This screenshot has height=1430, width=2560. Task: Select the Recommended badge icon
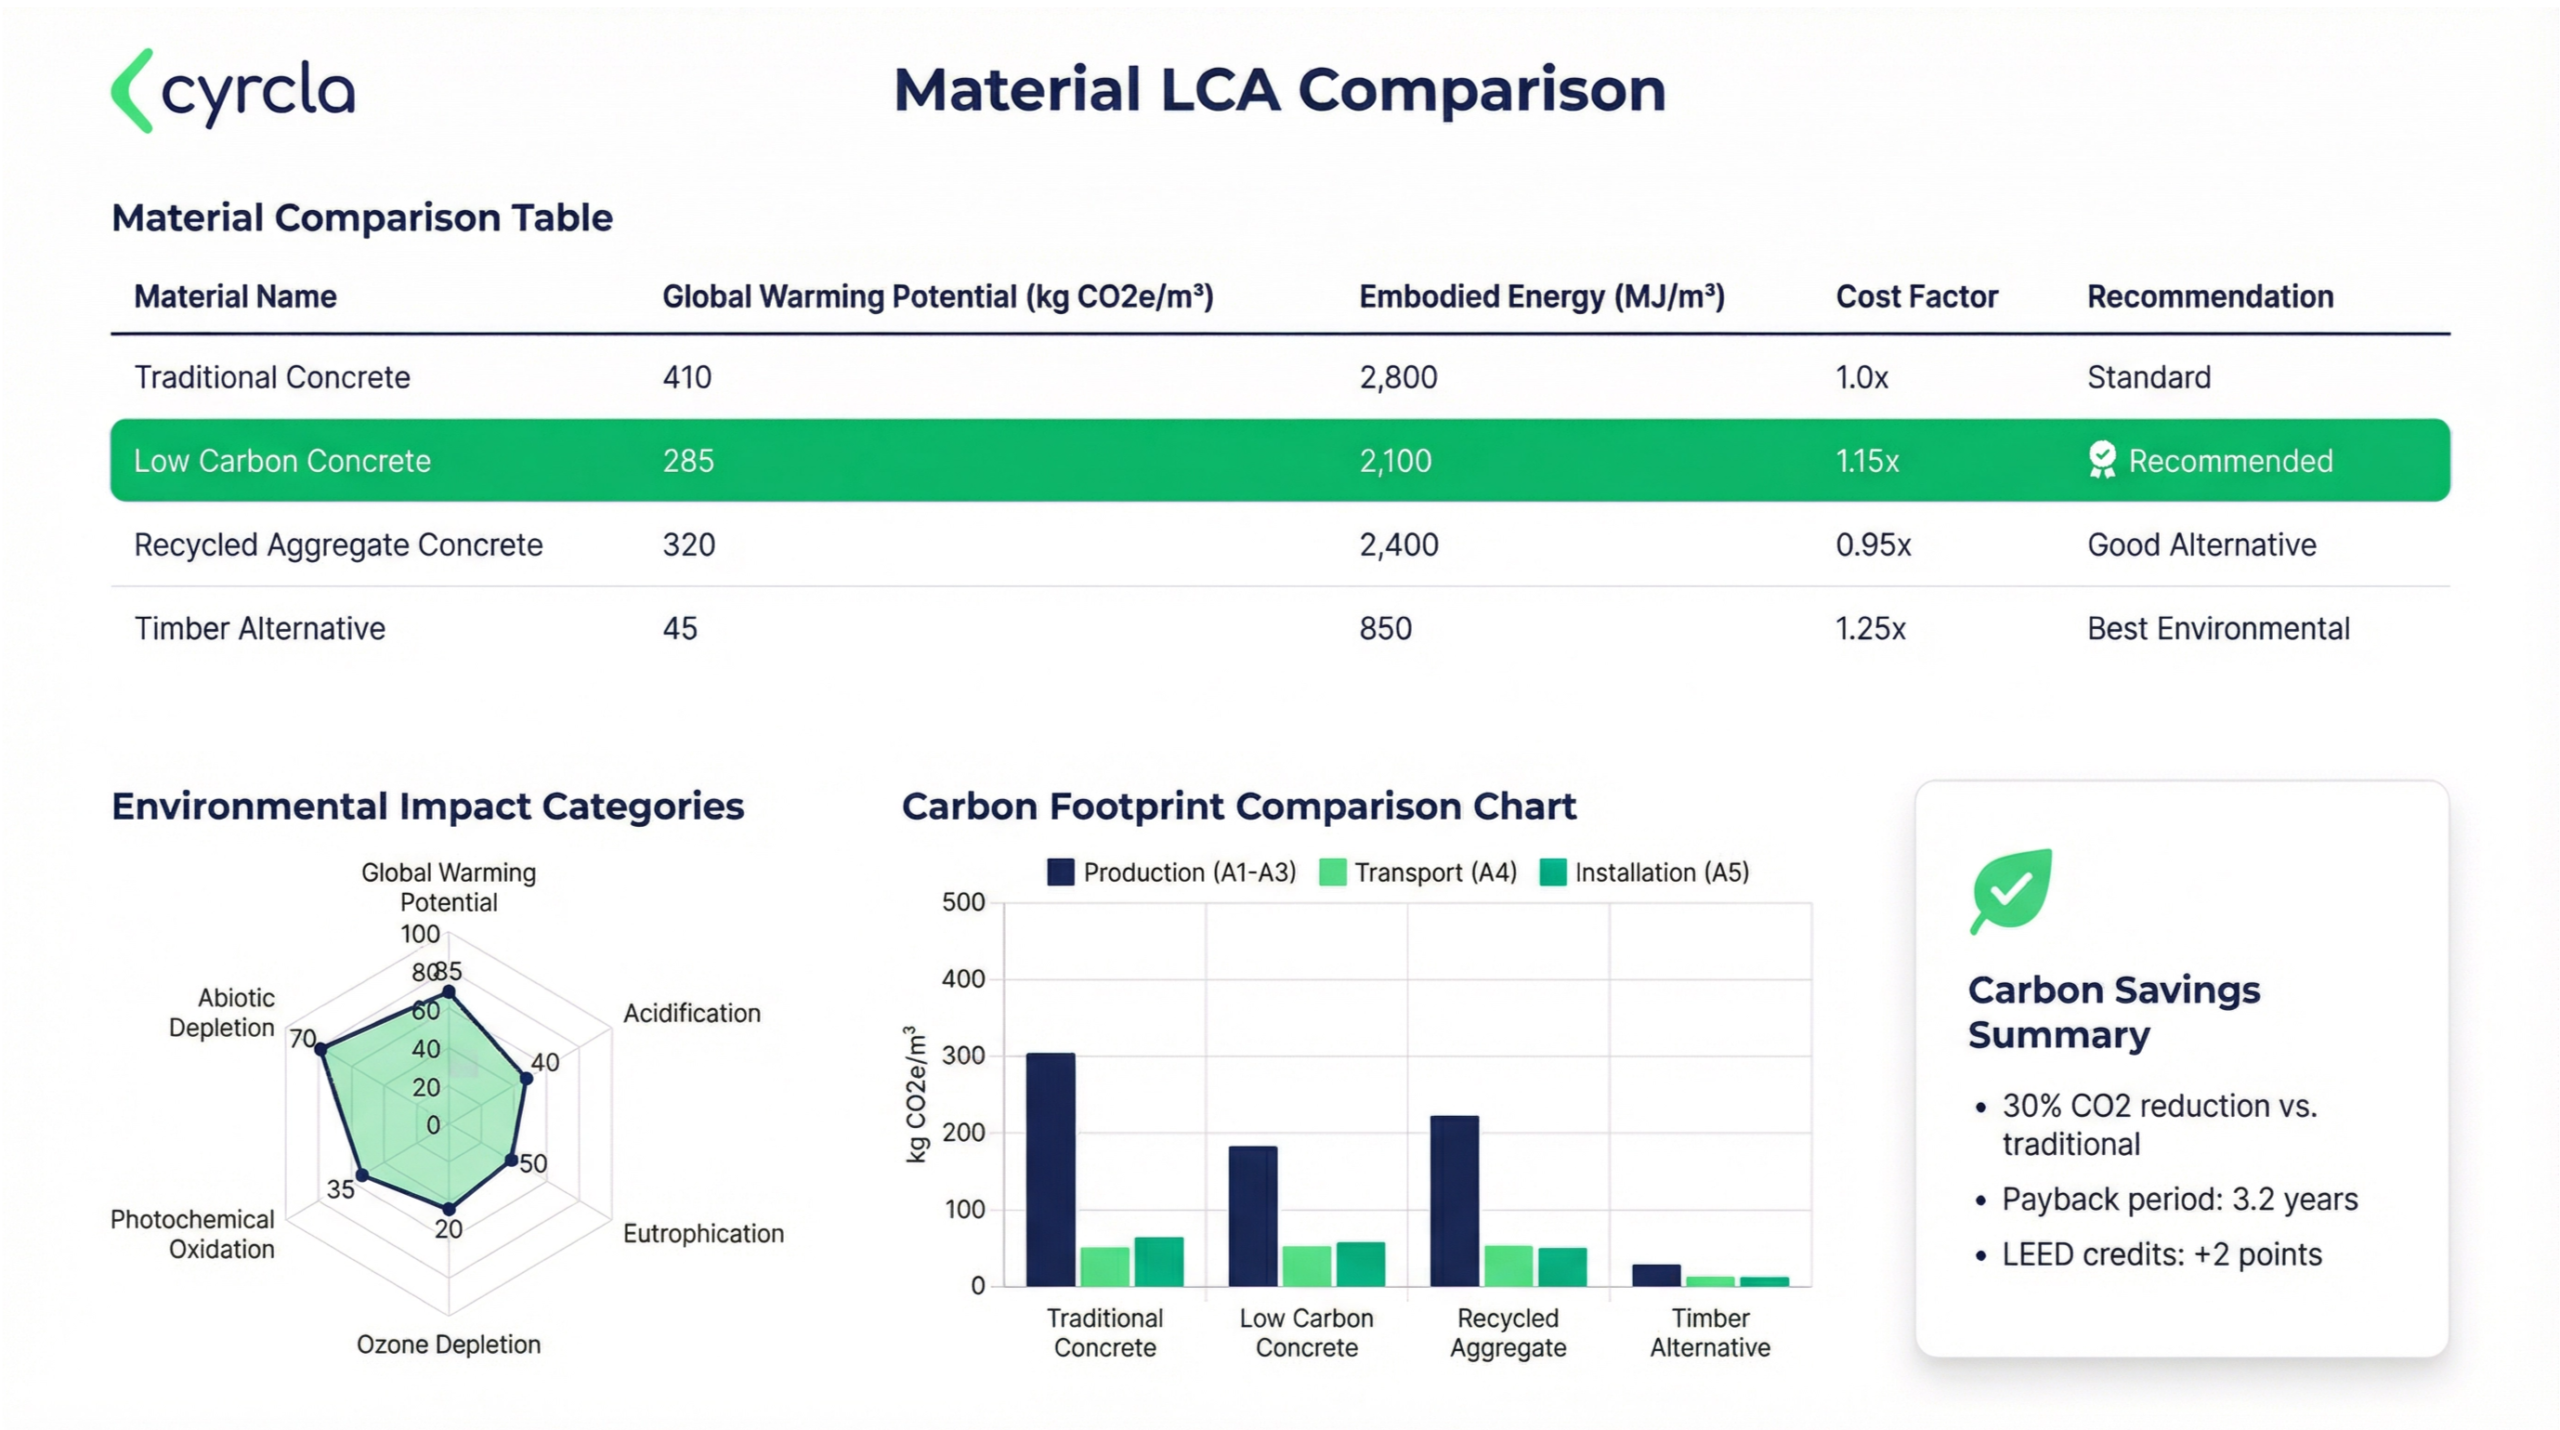click(x=2102, y=460)
